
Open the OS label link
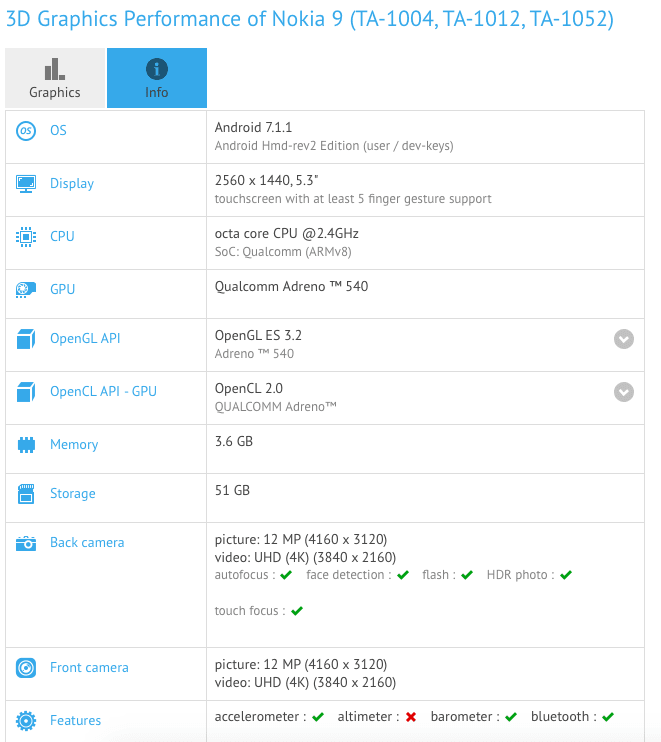58,131
